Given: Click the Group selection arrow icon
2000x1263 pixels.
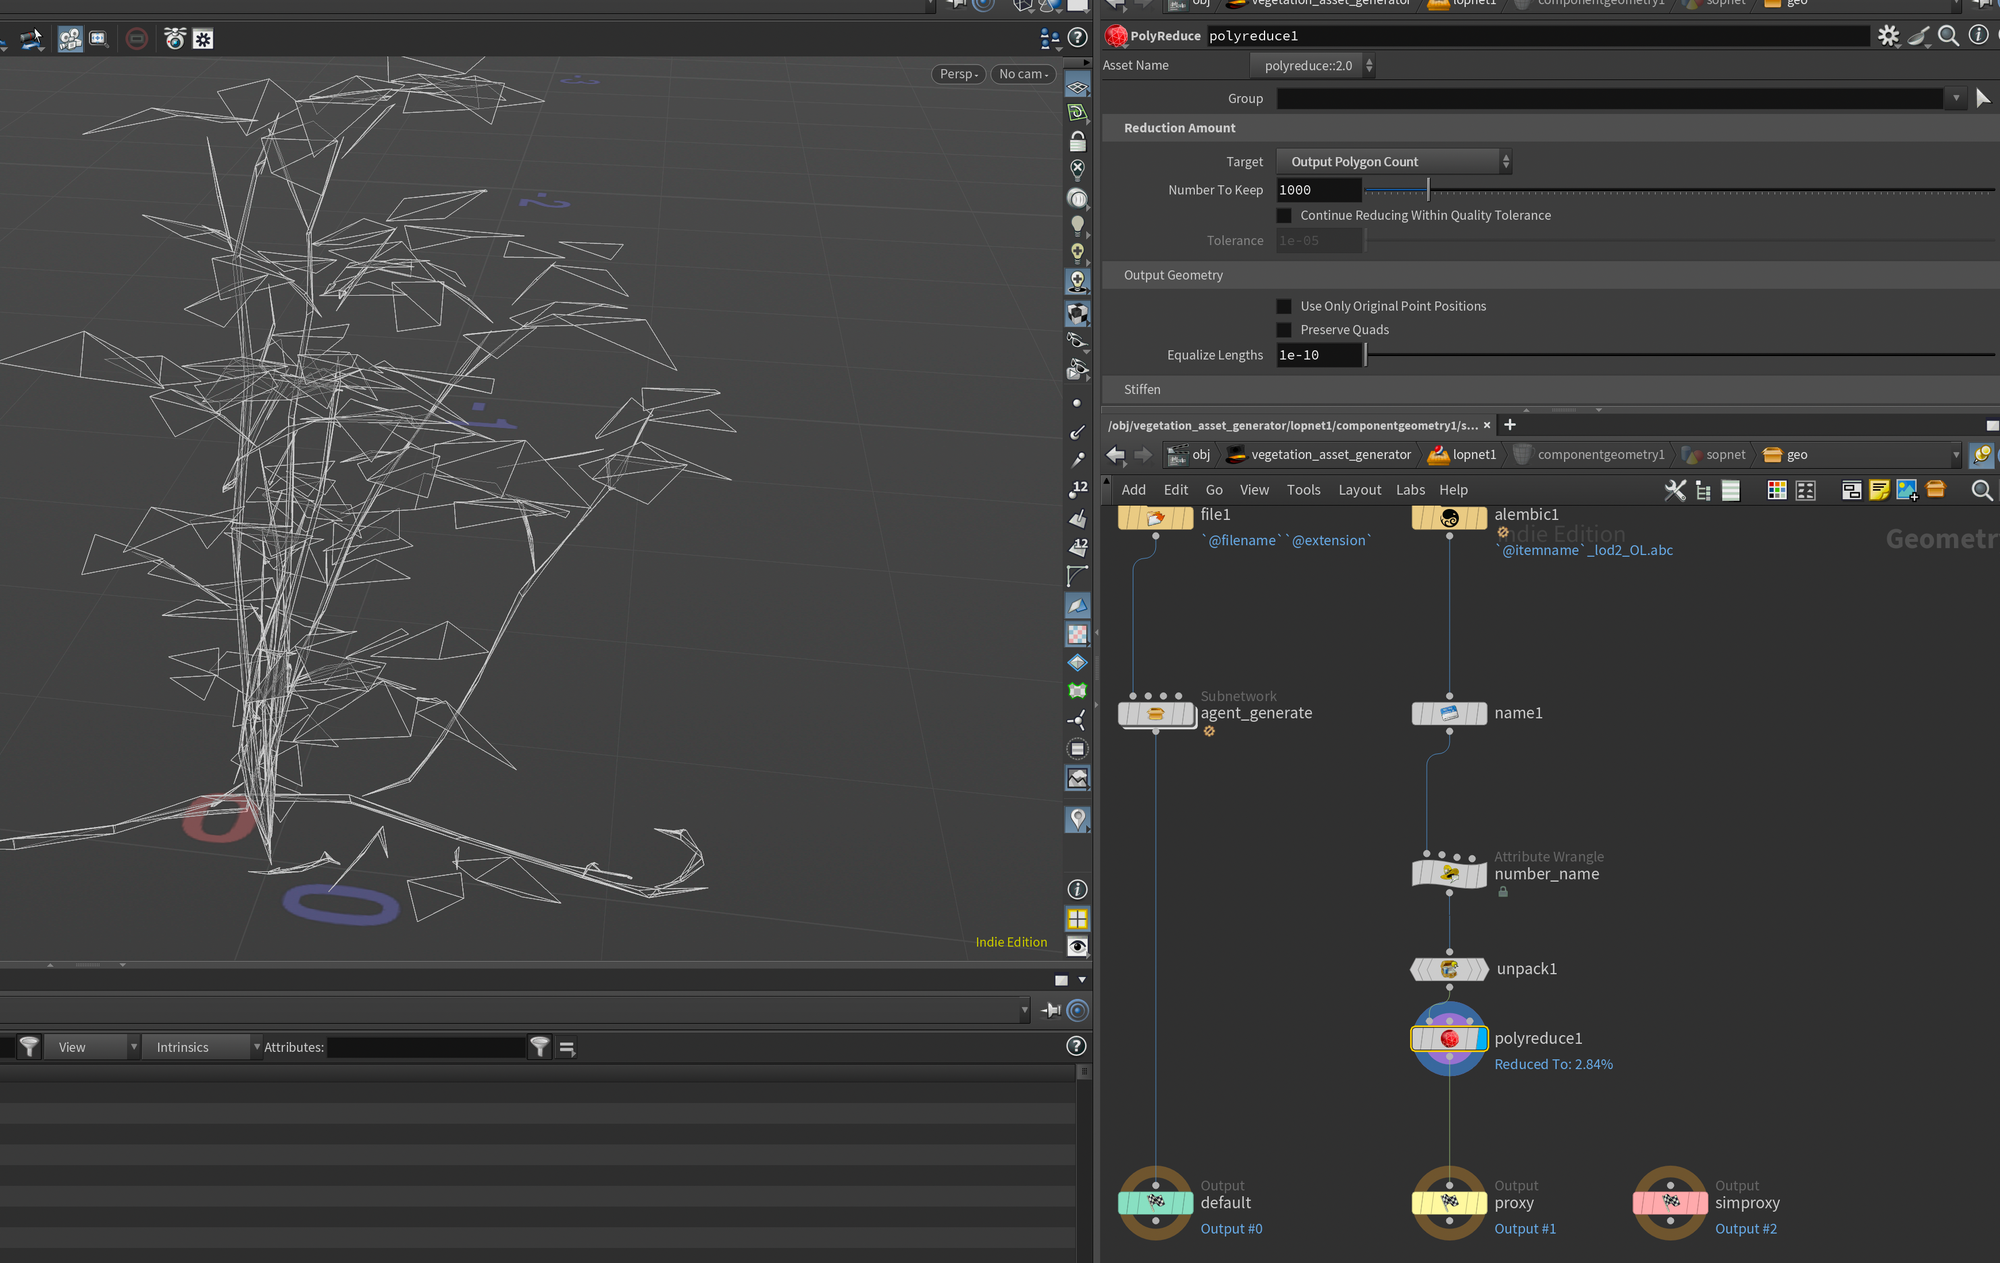Looking at the screenshot, I should [1983, 98].
